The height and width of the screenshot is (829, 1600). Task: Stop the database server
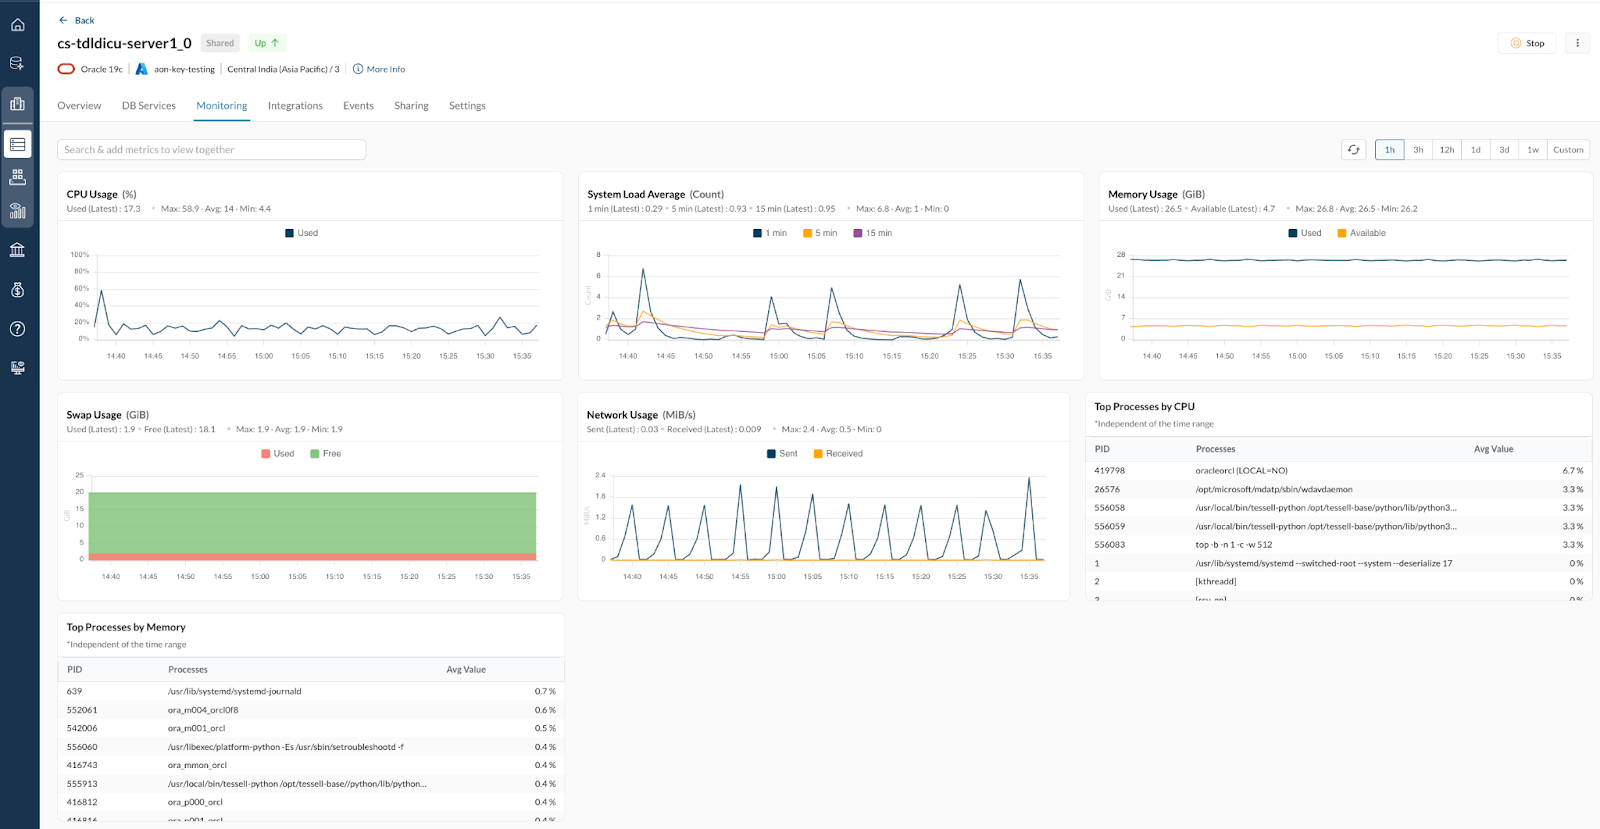(x=1527, y=43)
